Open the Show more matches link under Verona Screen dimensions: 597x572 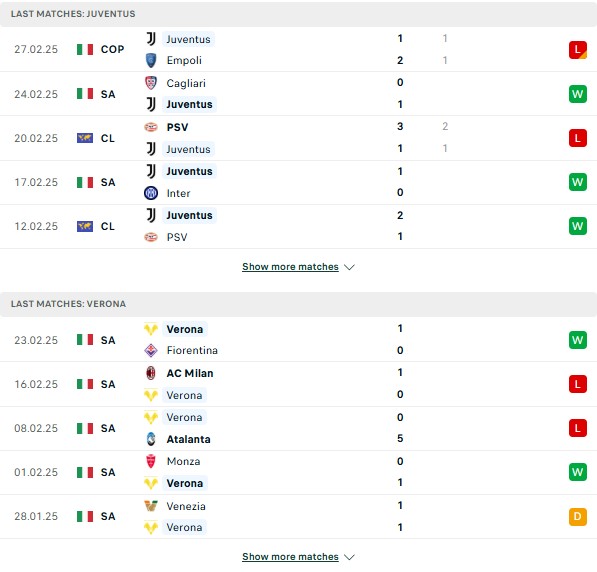click(290, 556)
